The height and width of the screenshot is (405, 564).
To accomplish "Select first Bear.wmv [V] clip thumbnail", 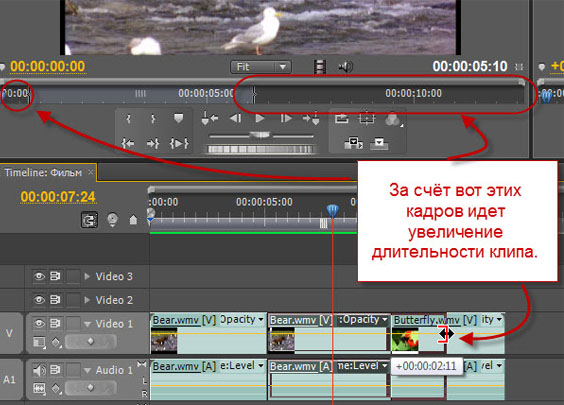I will click(164, 340).
